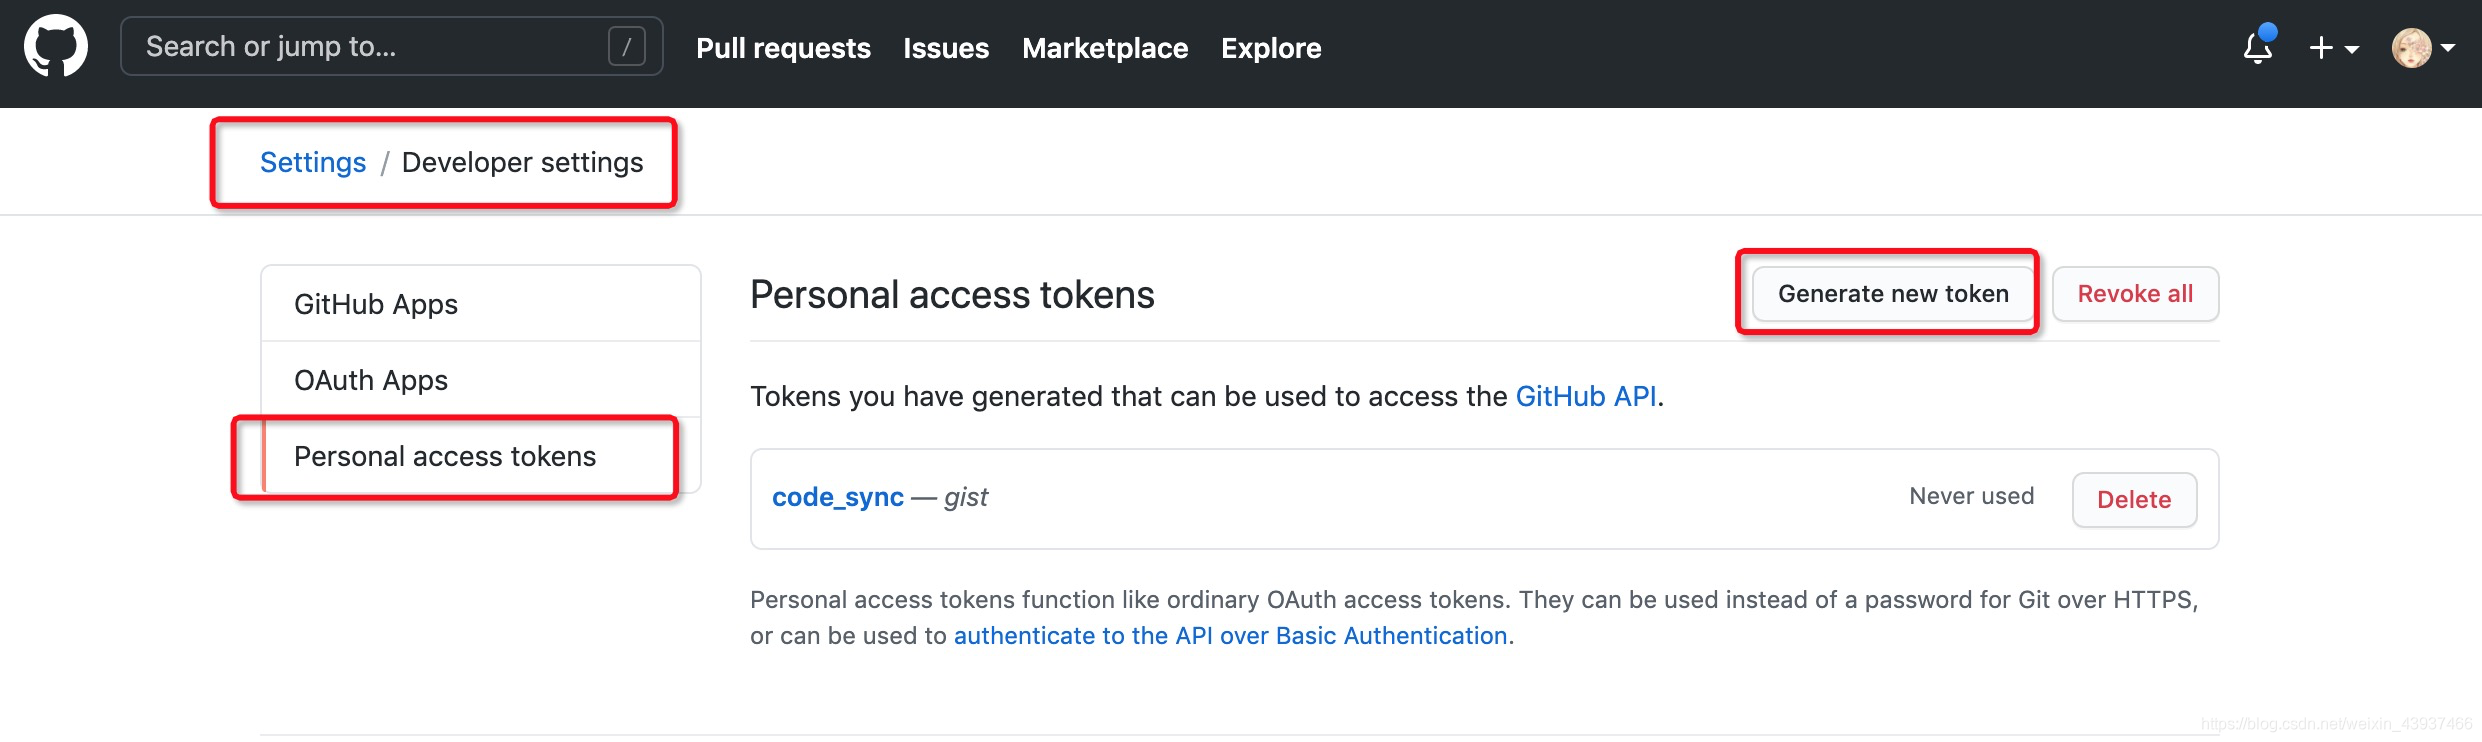The height and width of the screenshot is (742, 2482).
Task: Click Generate new token button
Action: pos(1893,294)
